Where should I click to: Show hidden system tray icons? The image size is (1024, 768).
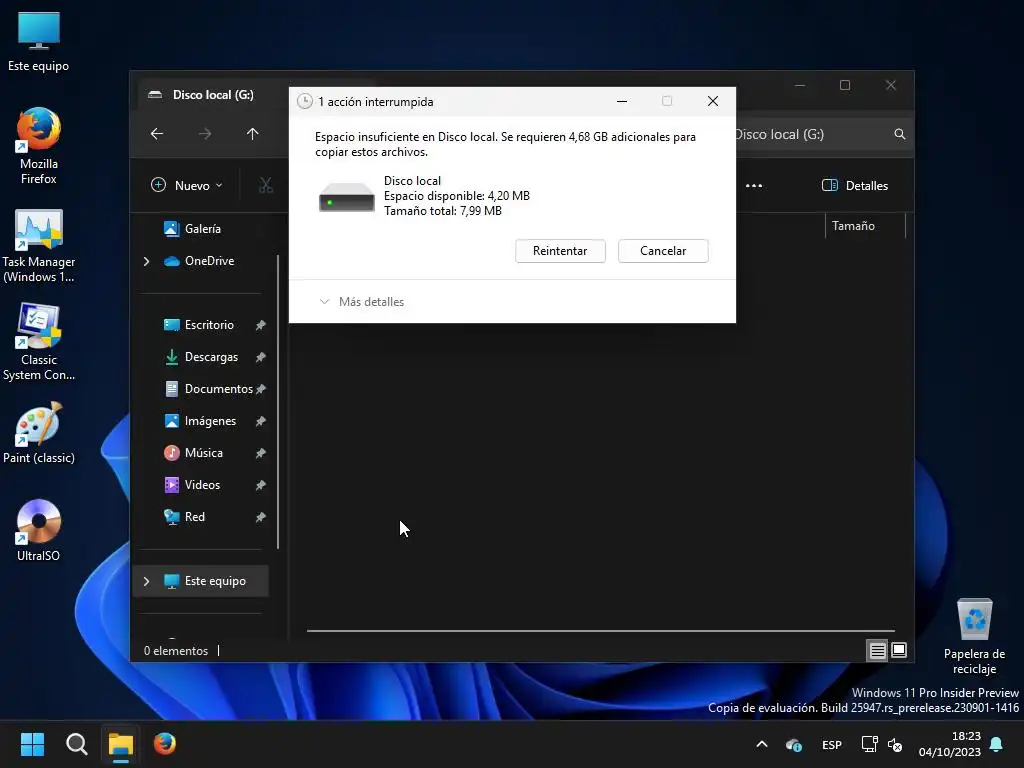coord(761,744)
